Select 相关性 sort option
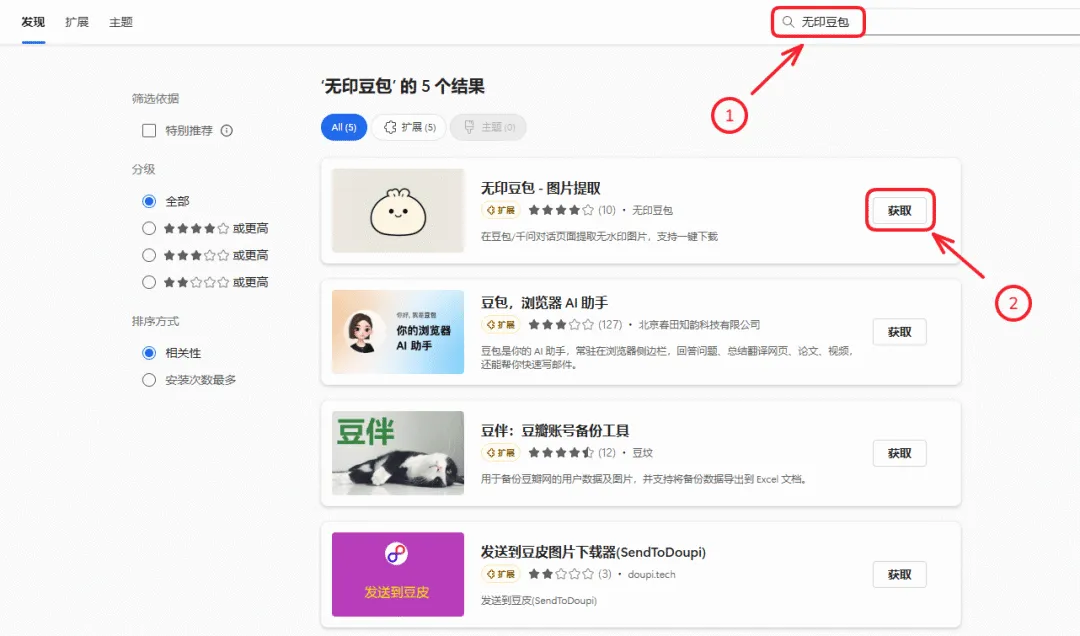1080x636 pixels. tap(149, 353)
